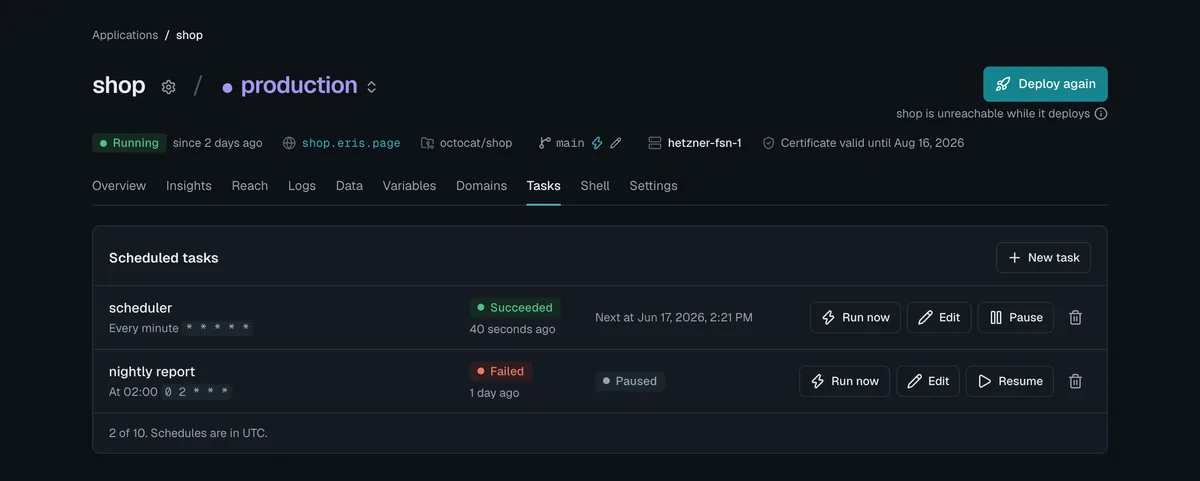
Task: Click the Failed status badge
Action: click(x=501, y=371)
